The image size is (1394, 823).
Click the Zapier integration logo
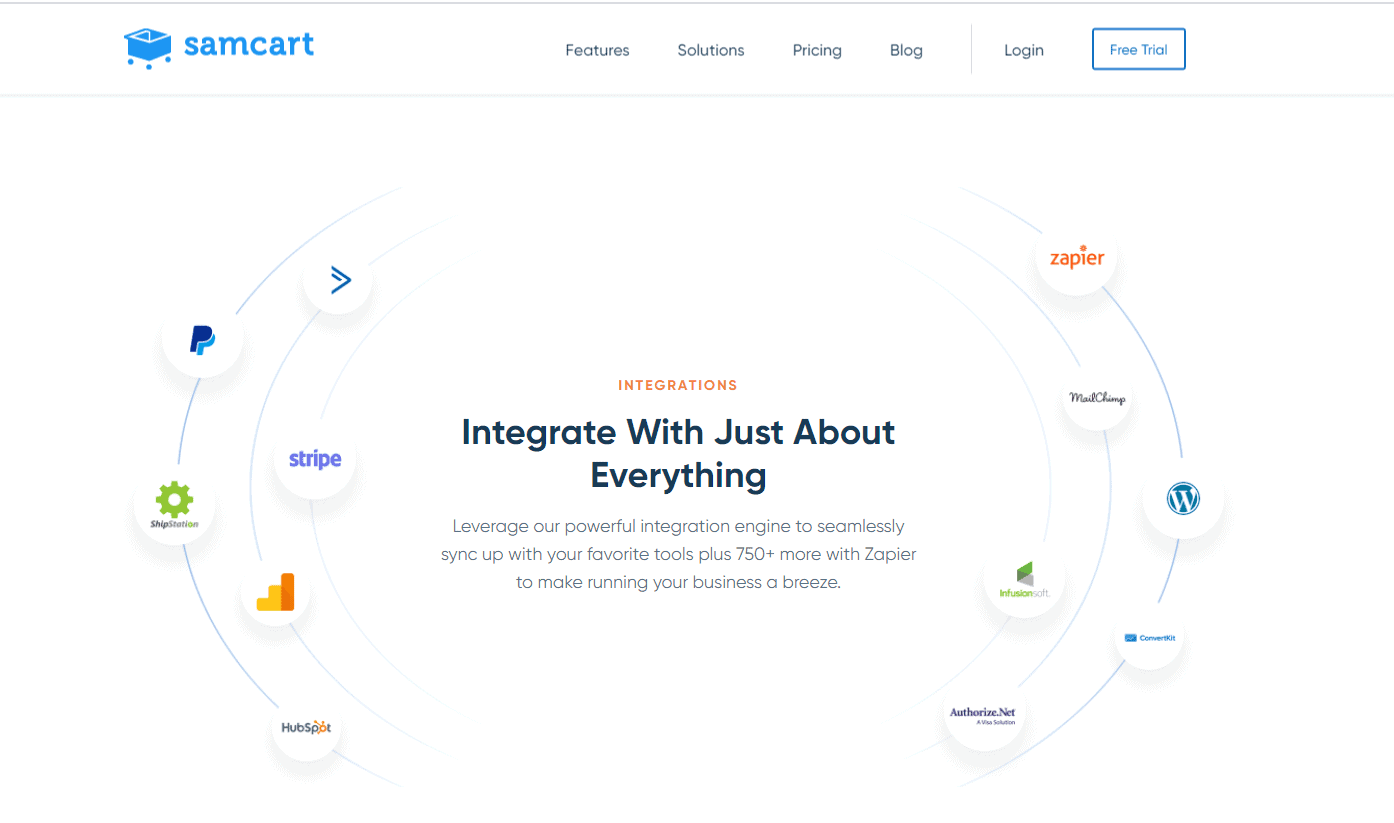(x=1077, y=257)
